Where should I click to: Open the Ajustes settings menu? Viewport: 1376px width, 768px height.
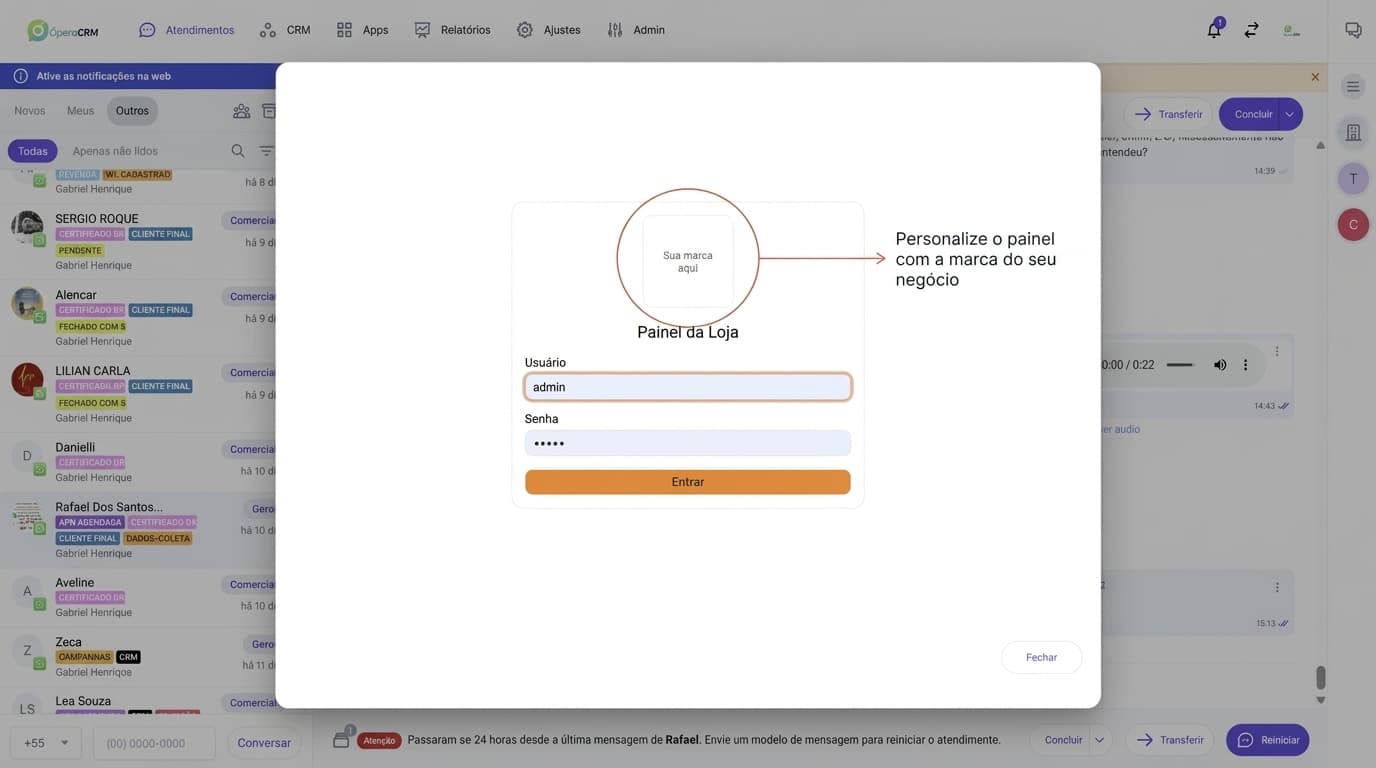pyautogui.click(x=548, y=30)
